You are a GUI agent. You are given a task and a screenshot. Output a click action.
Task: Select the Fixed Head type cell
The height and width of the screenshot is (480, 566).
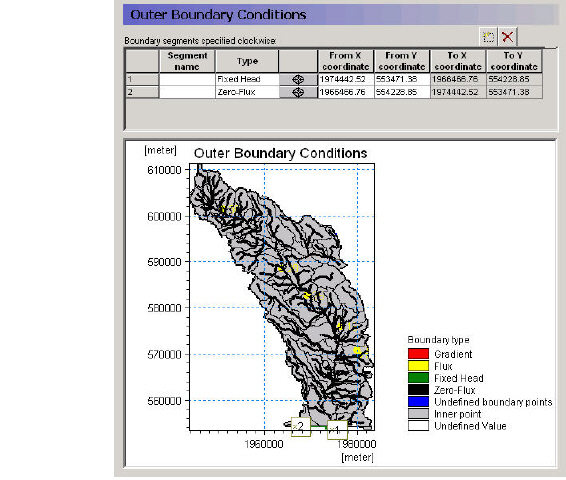point(247,79)
